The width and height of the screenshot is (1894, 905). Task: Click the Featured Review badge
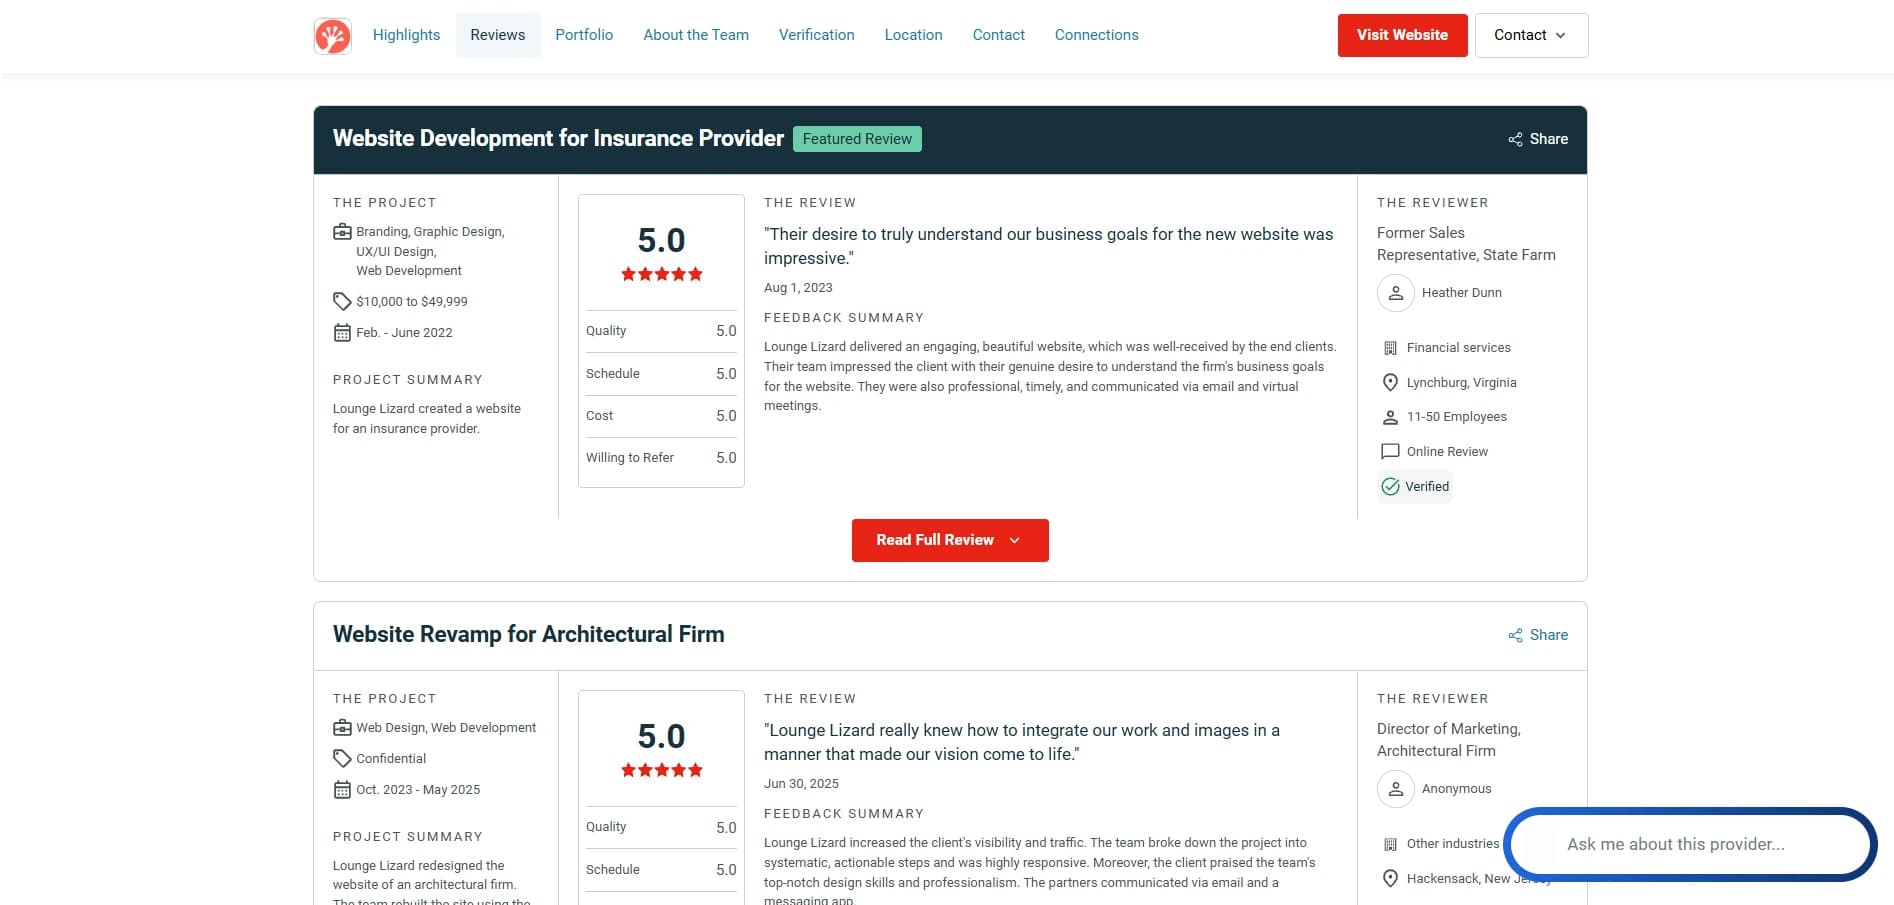(x=857, y=139)
